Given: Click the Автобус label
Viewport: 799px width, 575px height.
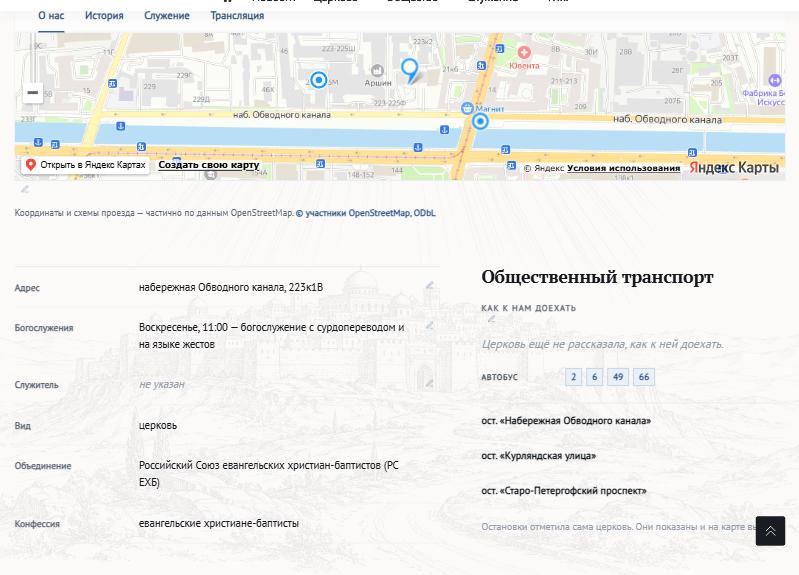Looking at the screenshot, I should click(499, 377).
